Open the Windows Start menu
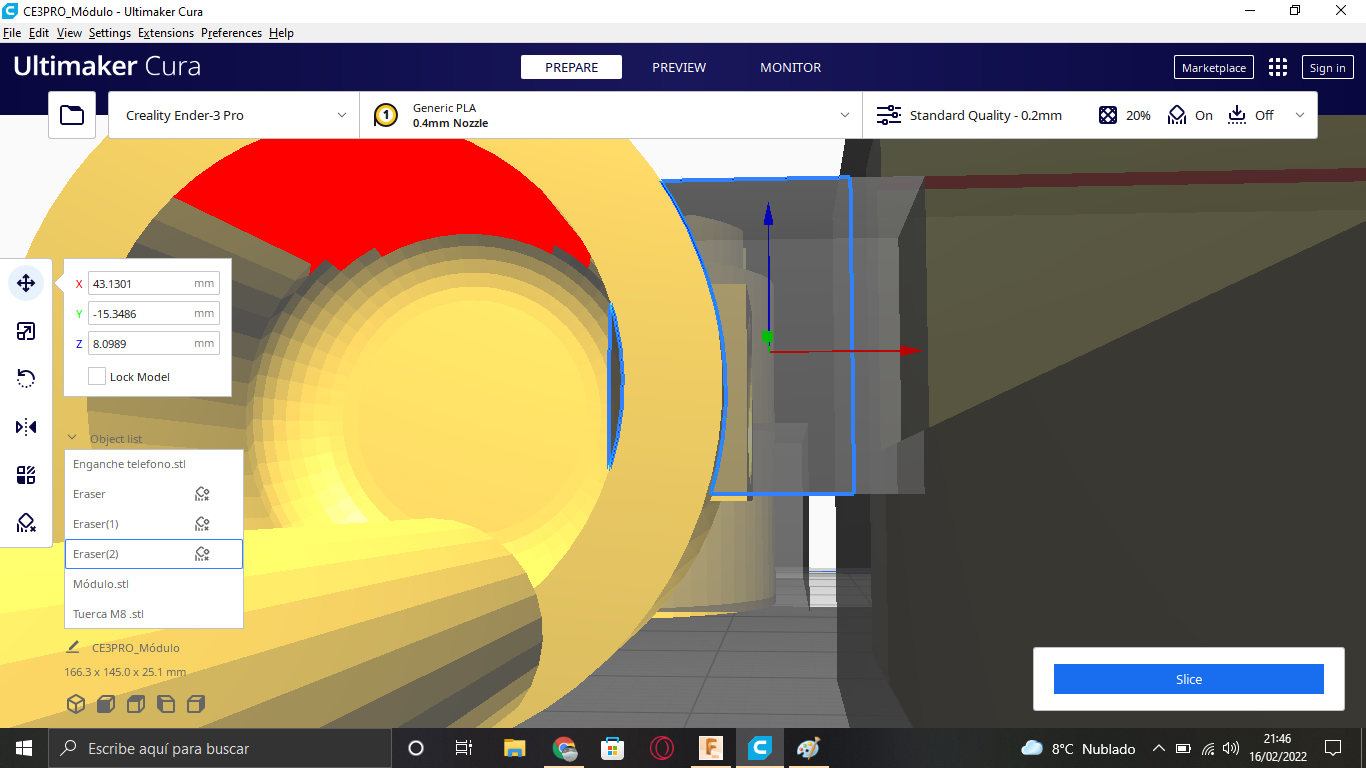 (x=24, y=748)
